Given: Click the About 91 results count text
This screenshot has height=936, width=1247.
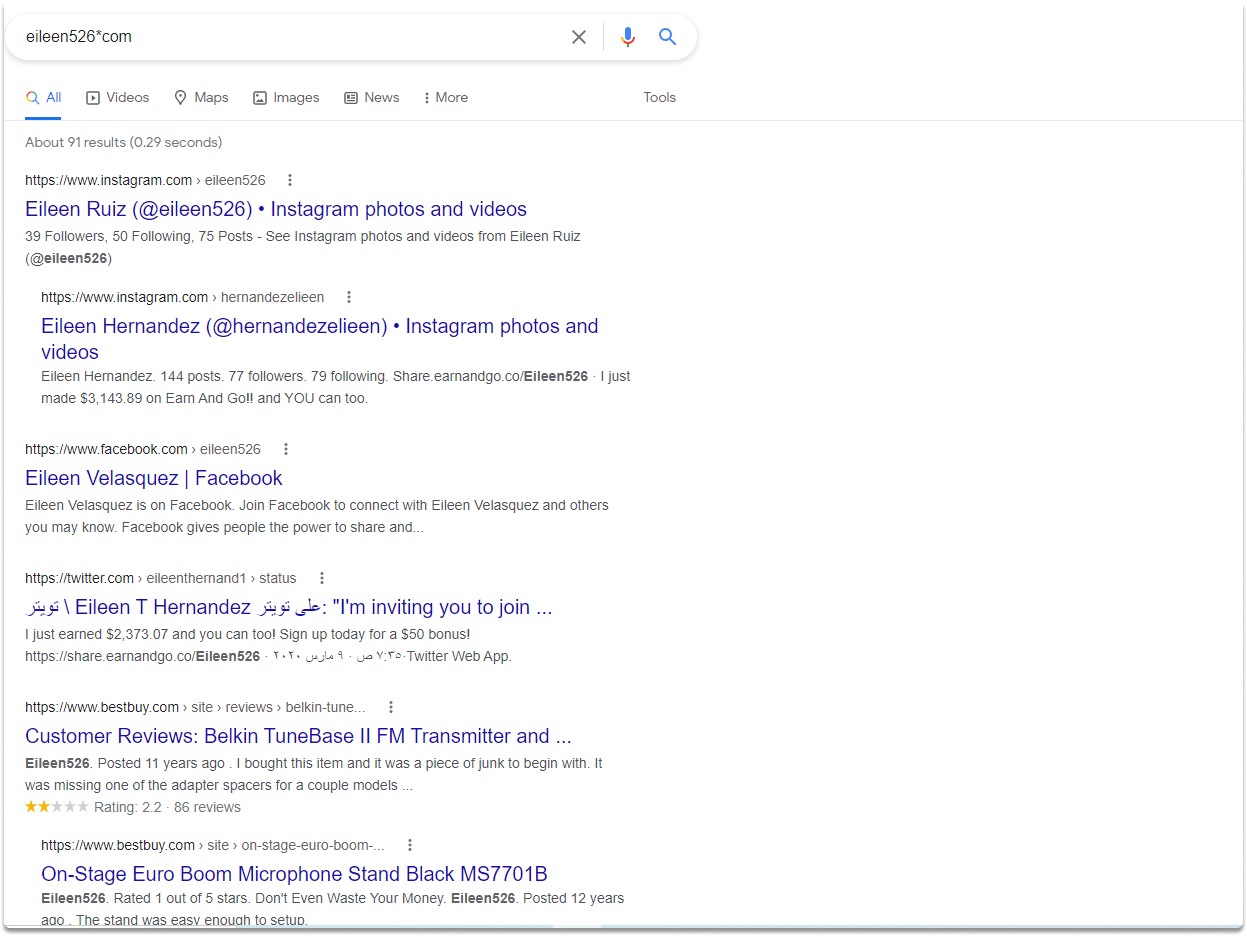Looking at the screenshot, I should pyautogui.click(x=124, y=142).
